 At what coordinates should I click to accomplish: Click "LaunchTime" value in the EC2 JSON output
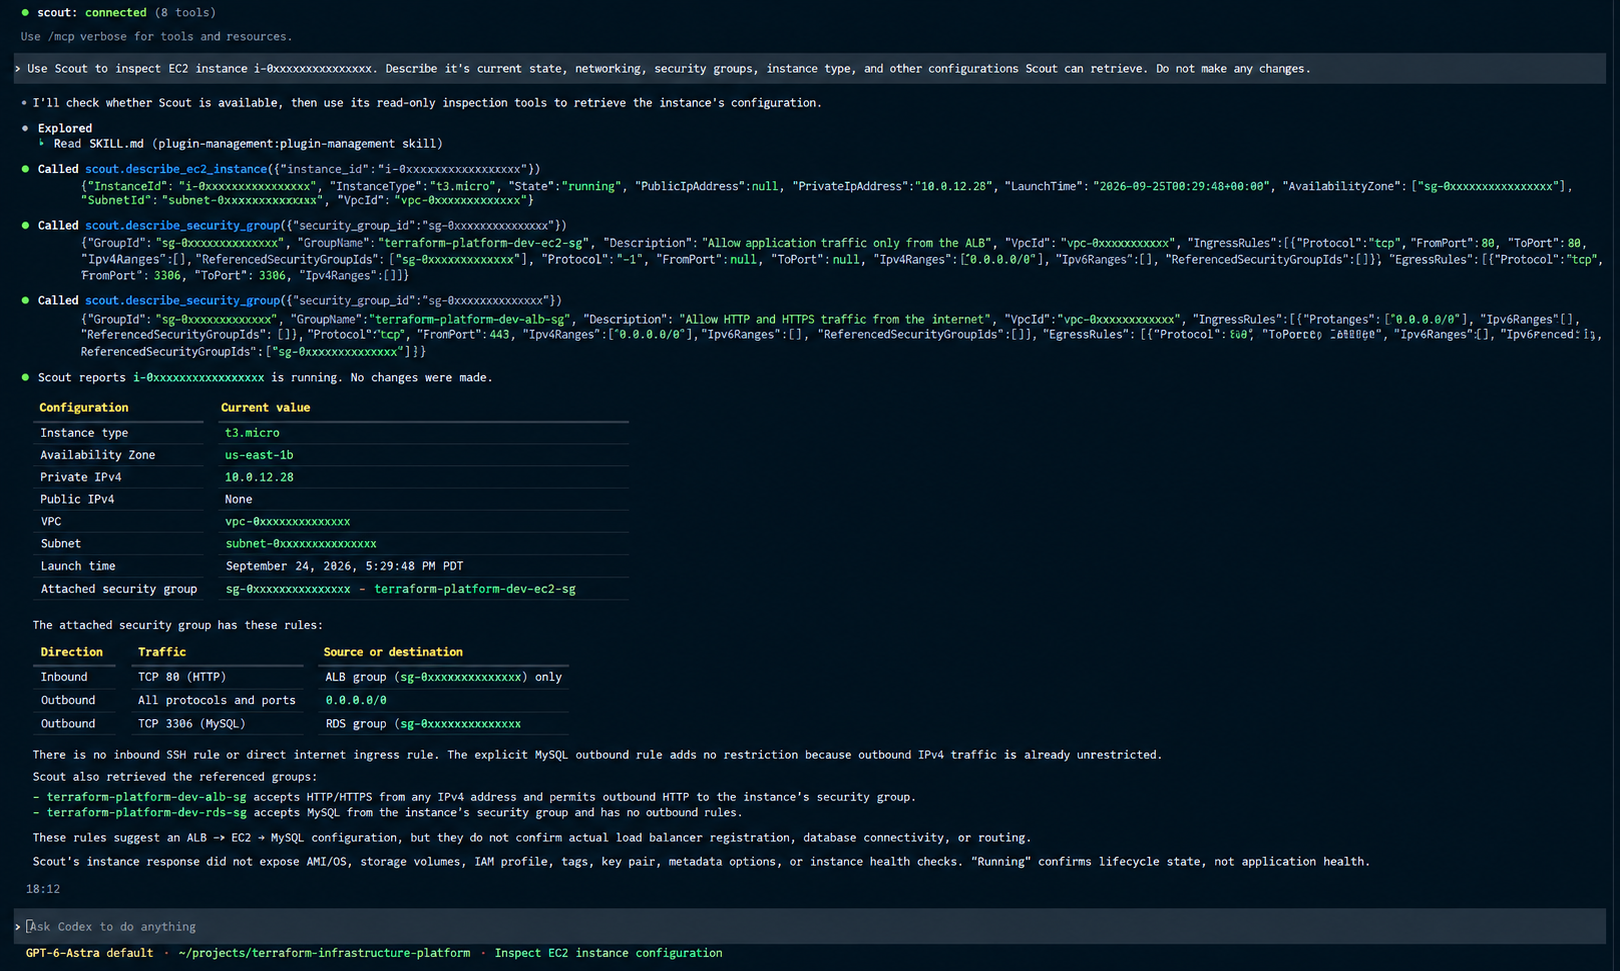tap(1181, 186)
